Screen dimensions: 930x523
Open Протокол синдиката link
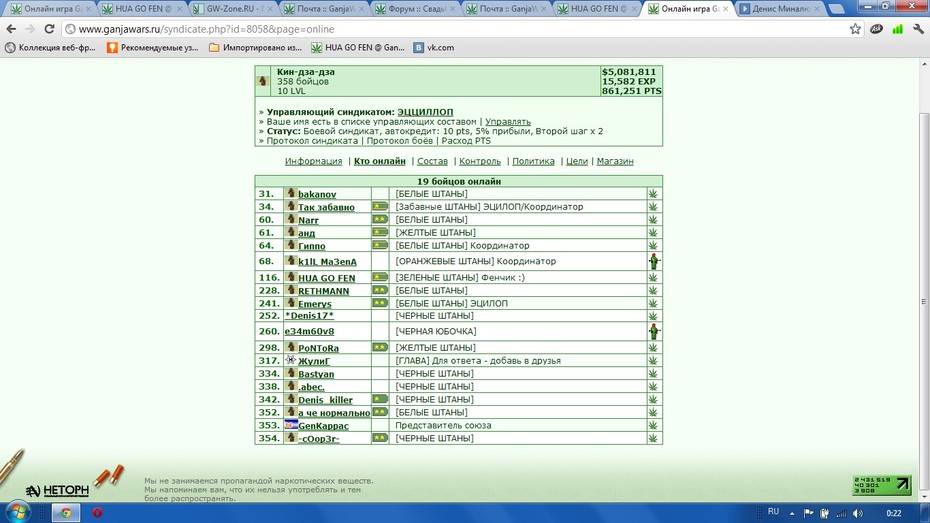[312, 141]
